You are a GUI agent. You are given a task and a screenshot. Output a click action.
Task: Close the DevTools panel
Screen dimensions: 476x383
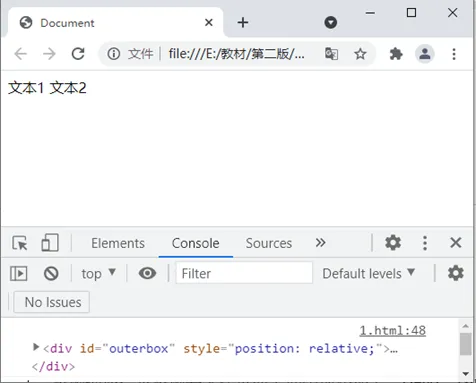[x=456, y=243]
